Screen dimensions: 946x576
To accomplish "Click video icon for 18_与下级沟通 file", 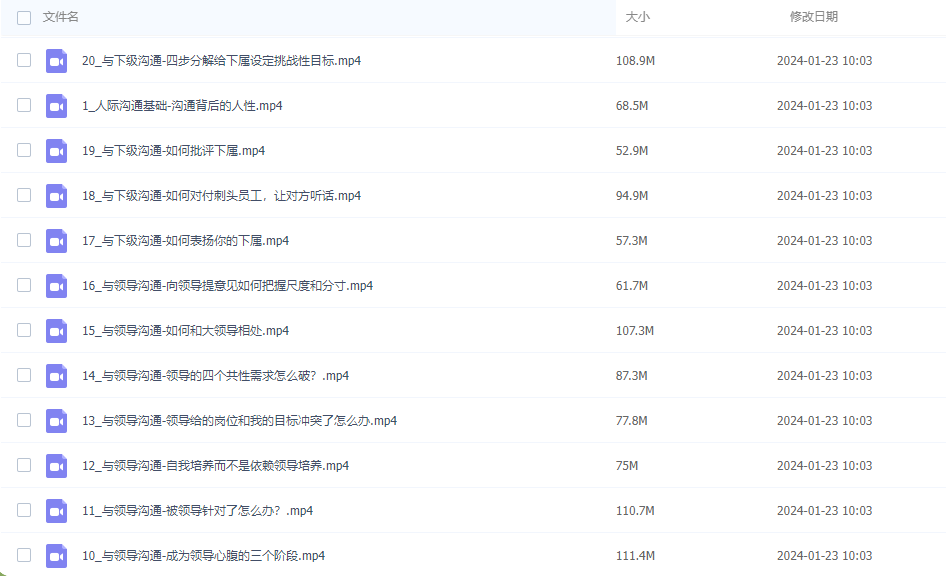I will (x=56, y=196).
